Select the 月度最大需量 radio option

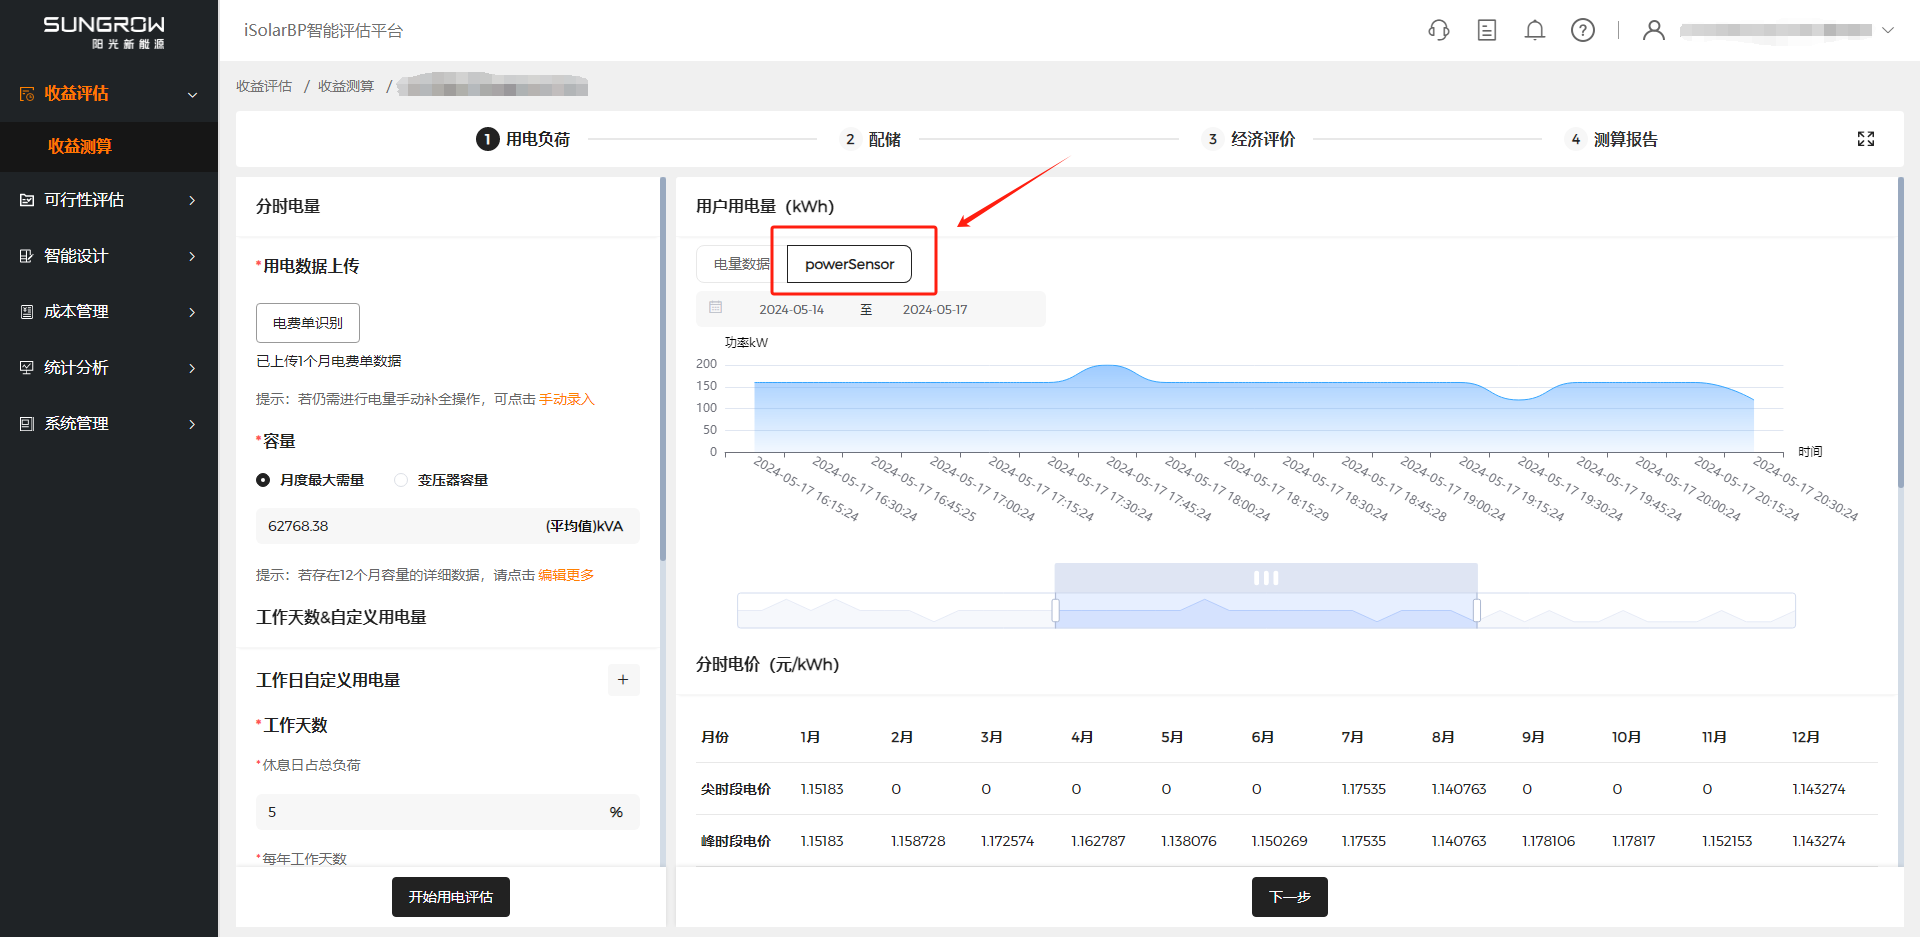(264, 480)
